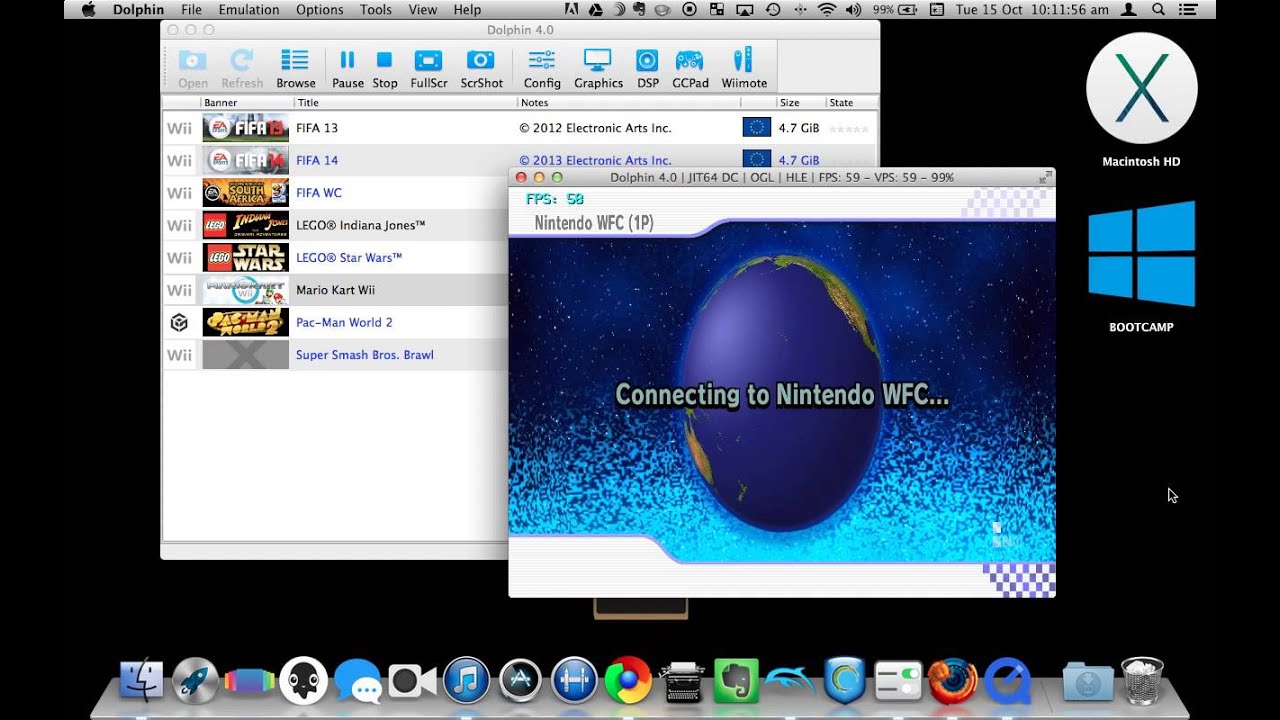Open iTunes icon in the Dock

point(466,681)
